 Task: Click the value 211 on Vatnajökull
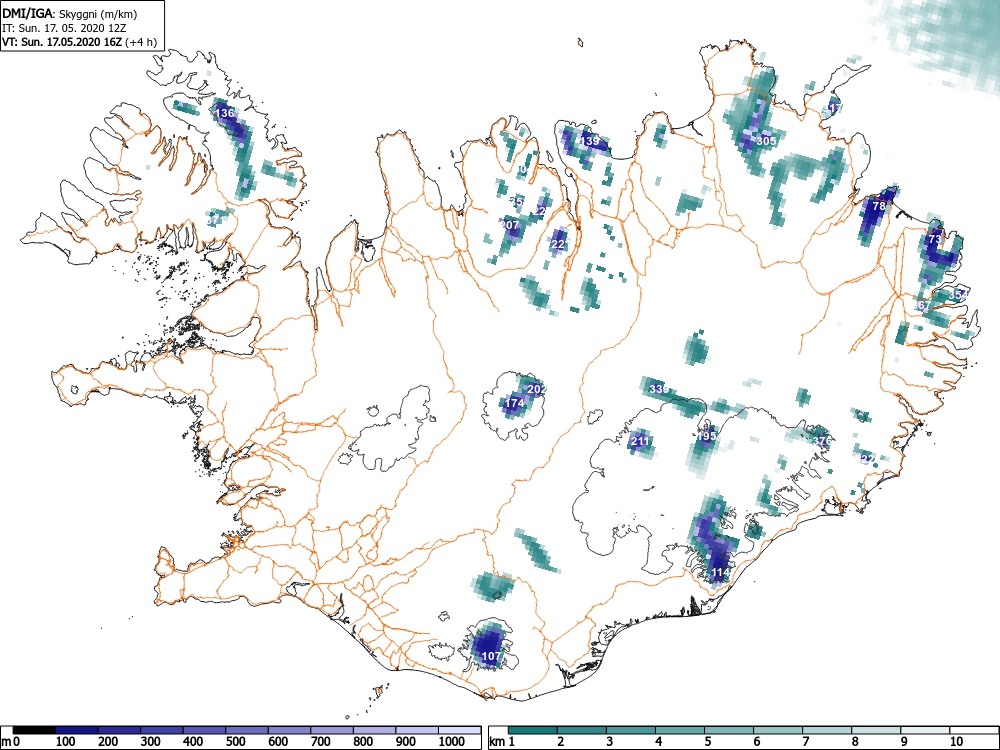click(x=640, y=441)
